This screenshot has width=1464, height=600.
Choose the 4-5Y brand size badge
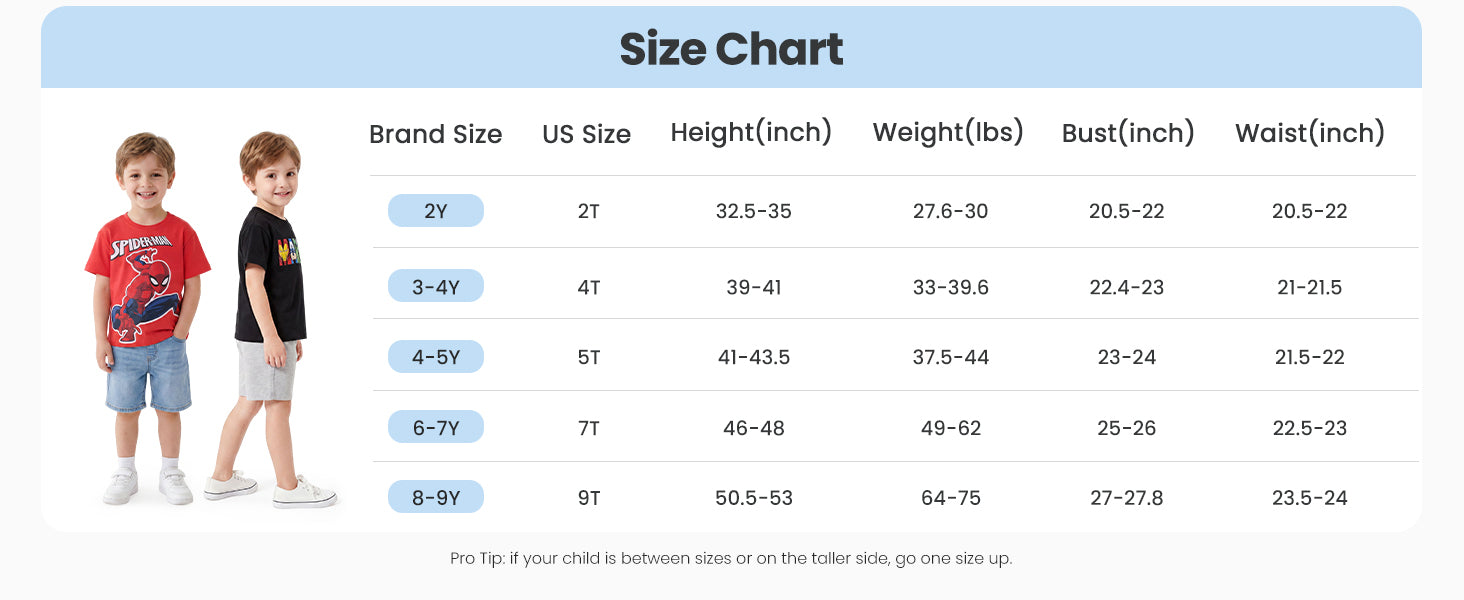pos(436,357)
